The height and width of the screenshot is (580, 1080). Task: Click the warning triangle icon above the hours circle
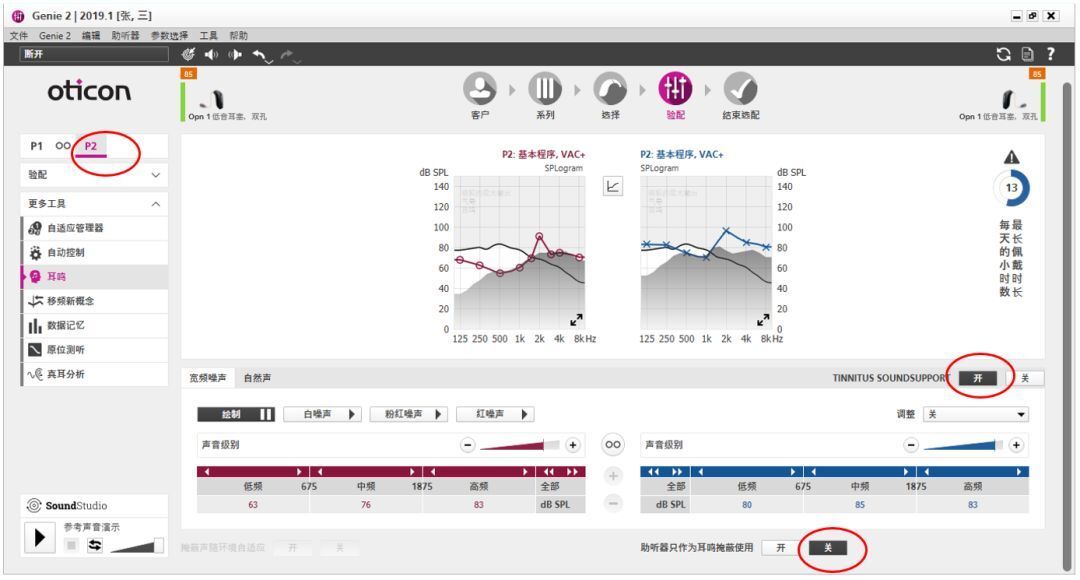coord(1011,157)
